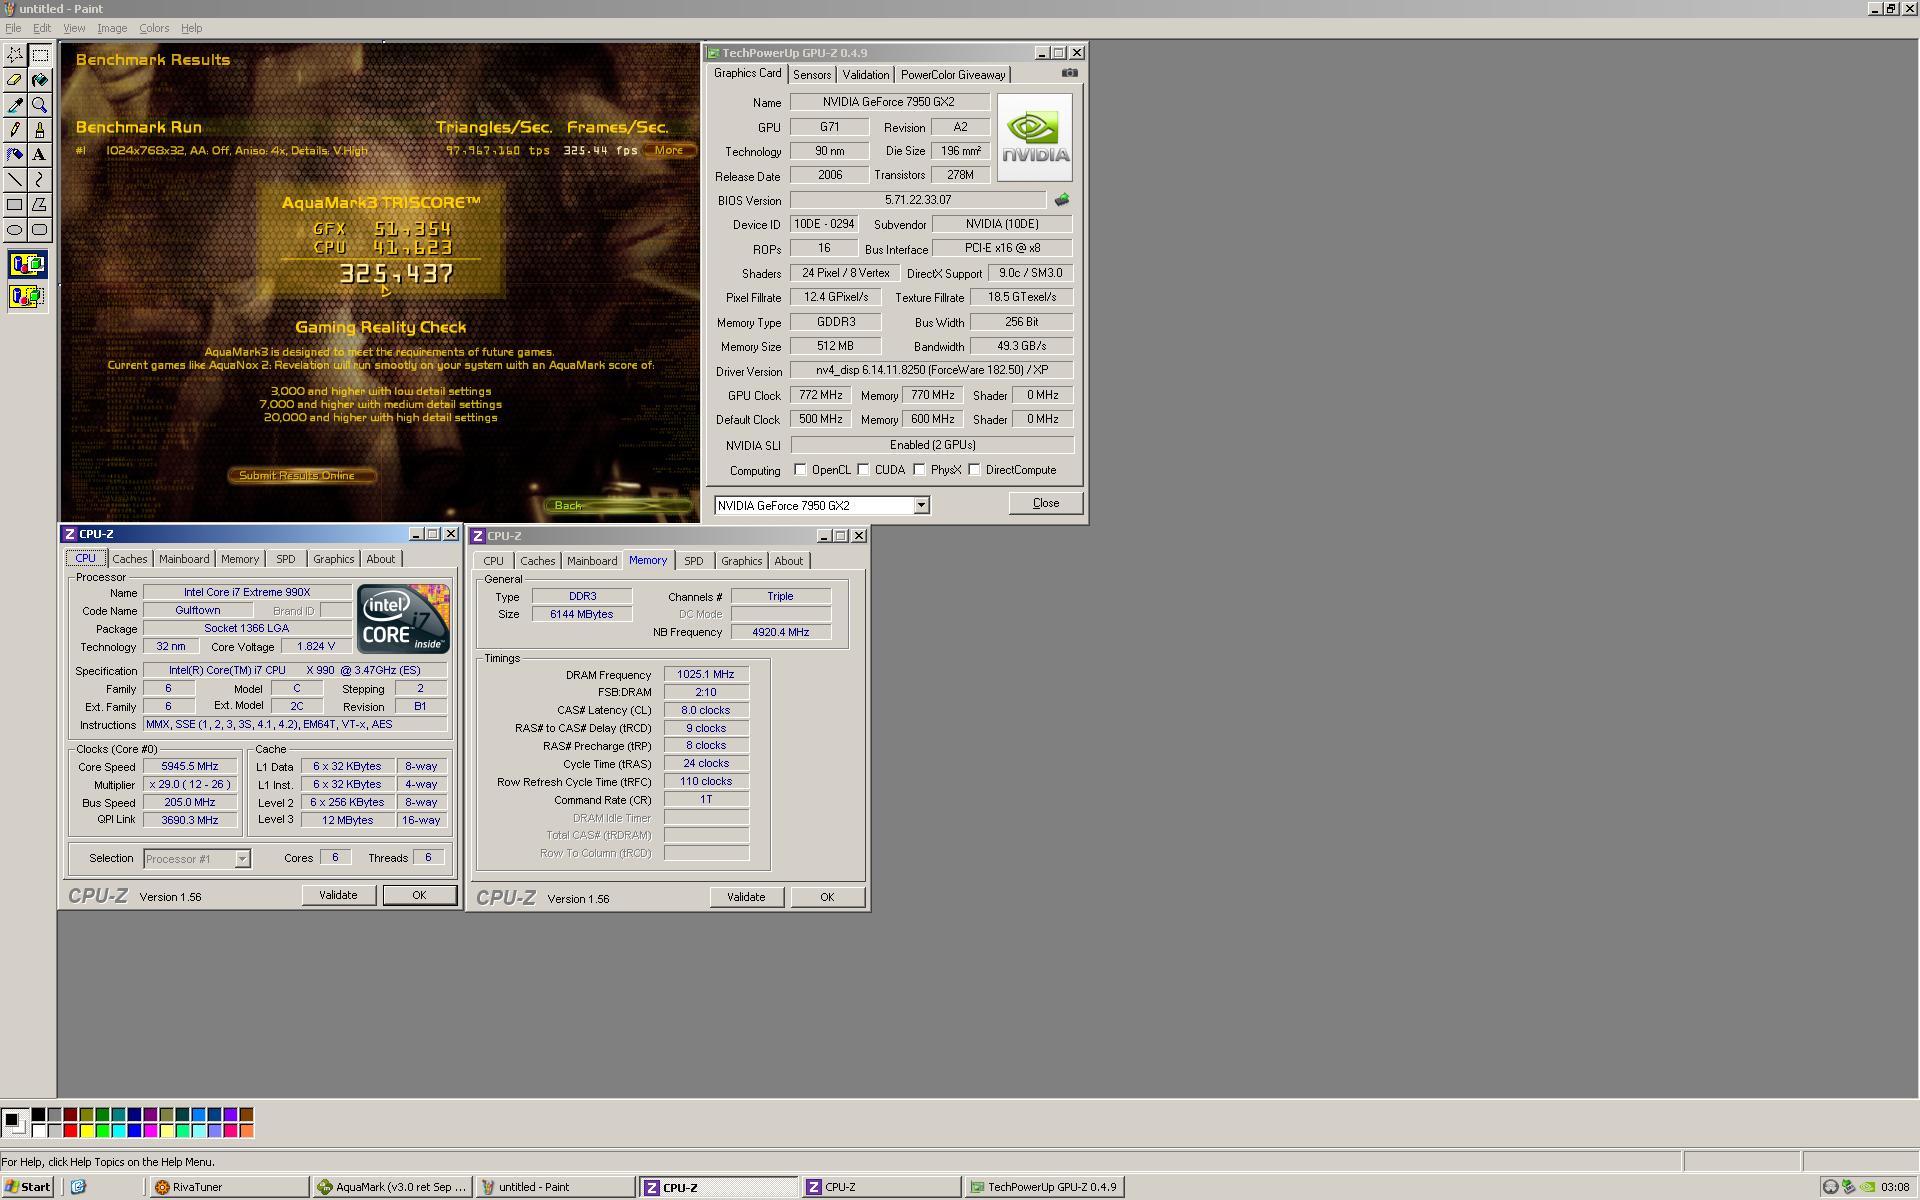Select the Free-Form Select tool
The height and width of the screenshot is (1200, 1920).
point(15,55)
